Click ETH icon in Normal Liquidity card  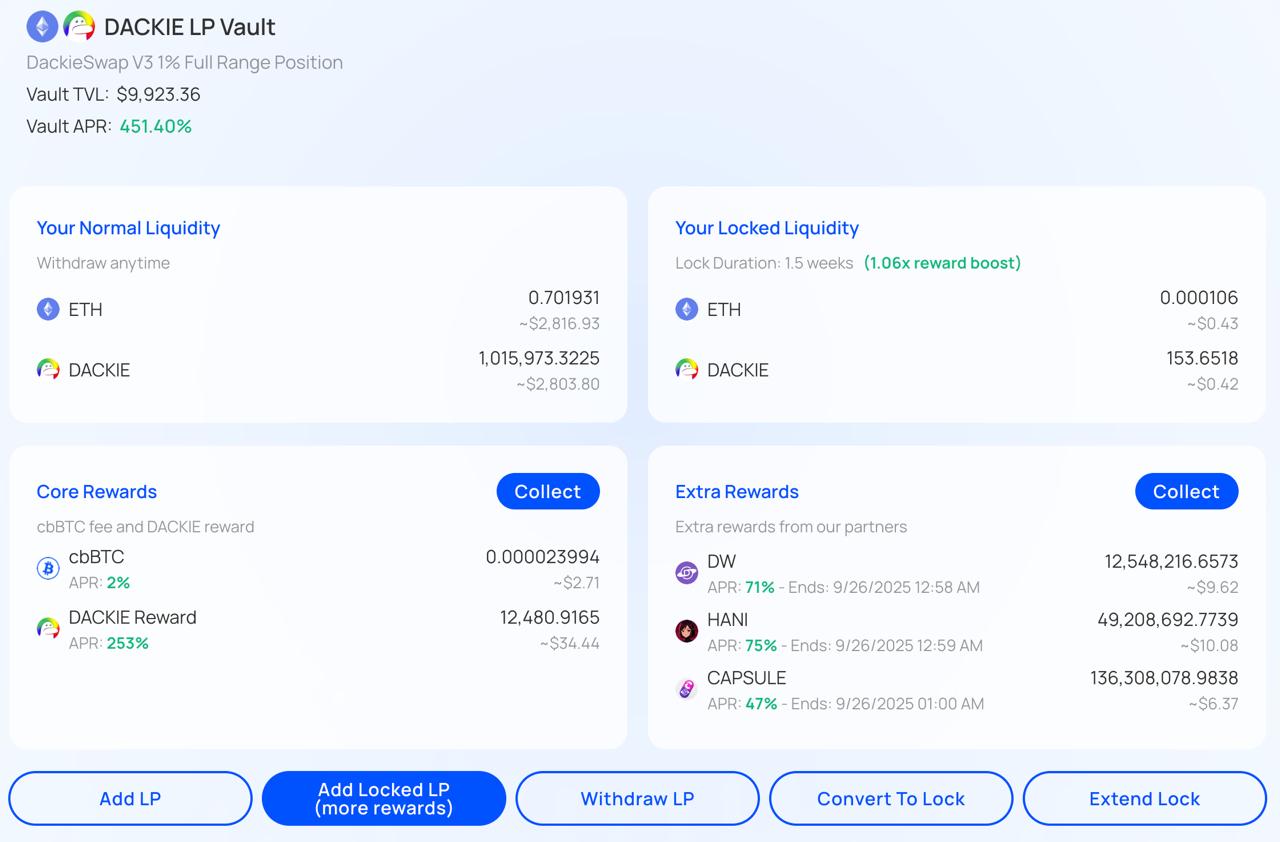[48, 309]
